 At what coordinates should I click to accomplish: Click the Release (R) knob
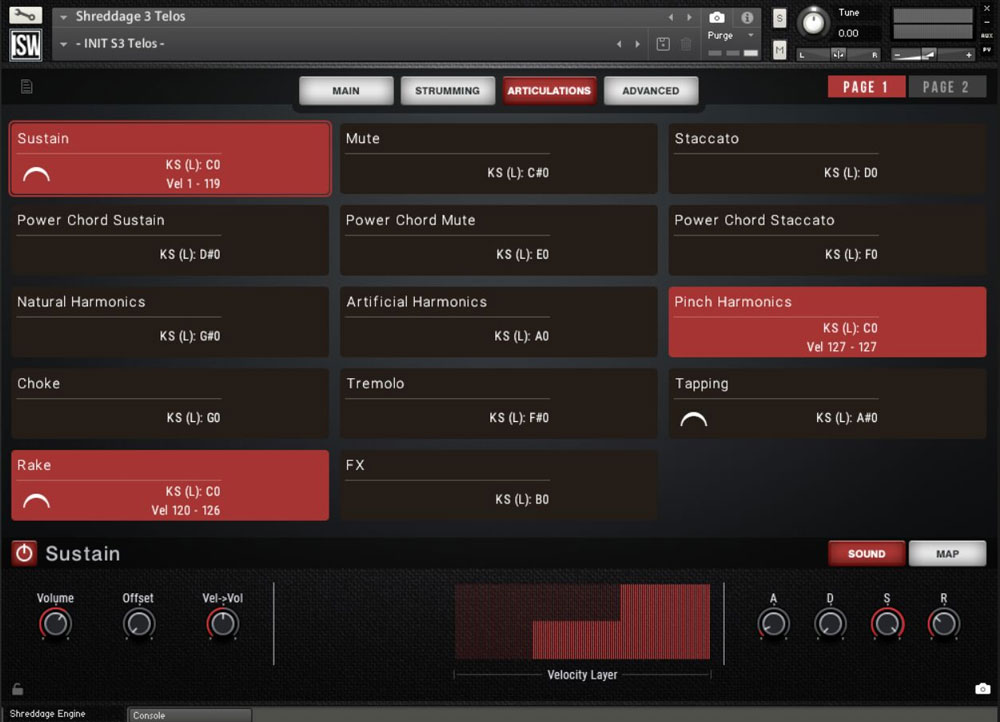tap(944, 623)
